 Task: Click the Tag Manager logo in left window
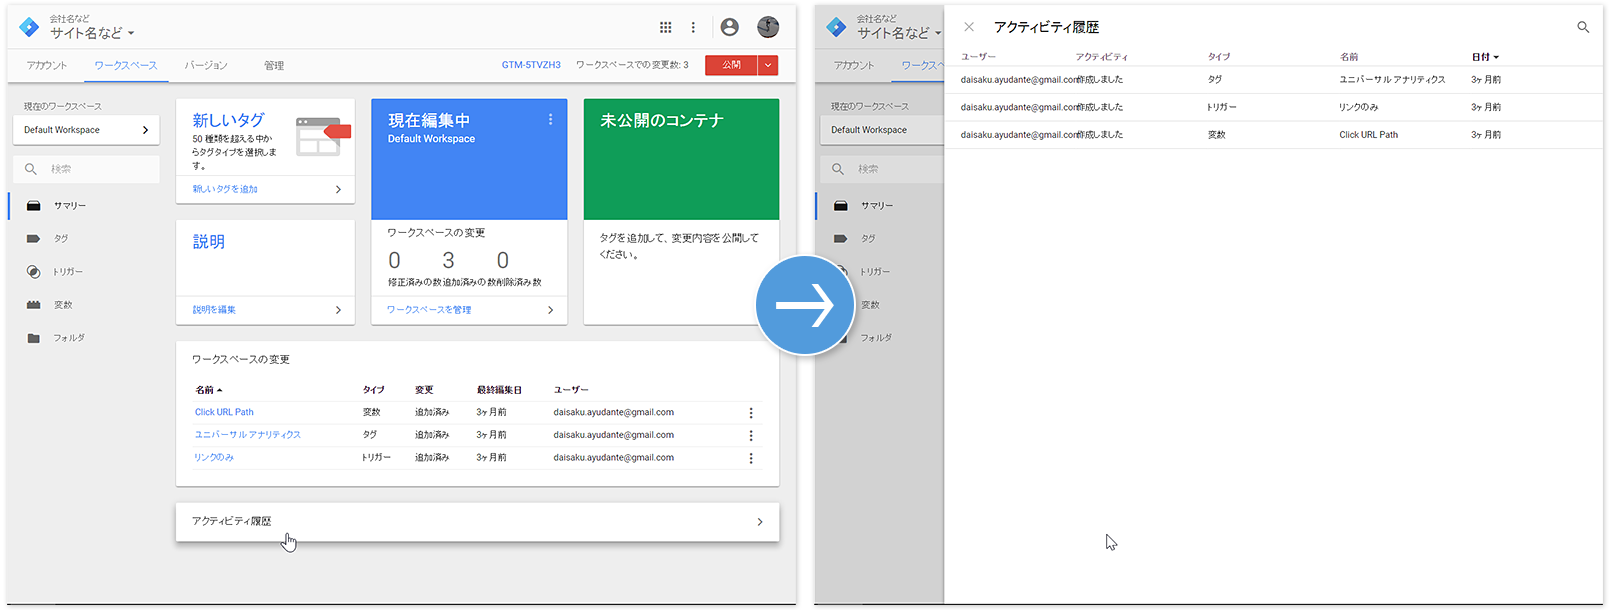coord(30,27)
